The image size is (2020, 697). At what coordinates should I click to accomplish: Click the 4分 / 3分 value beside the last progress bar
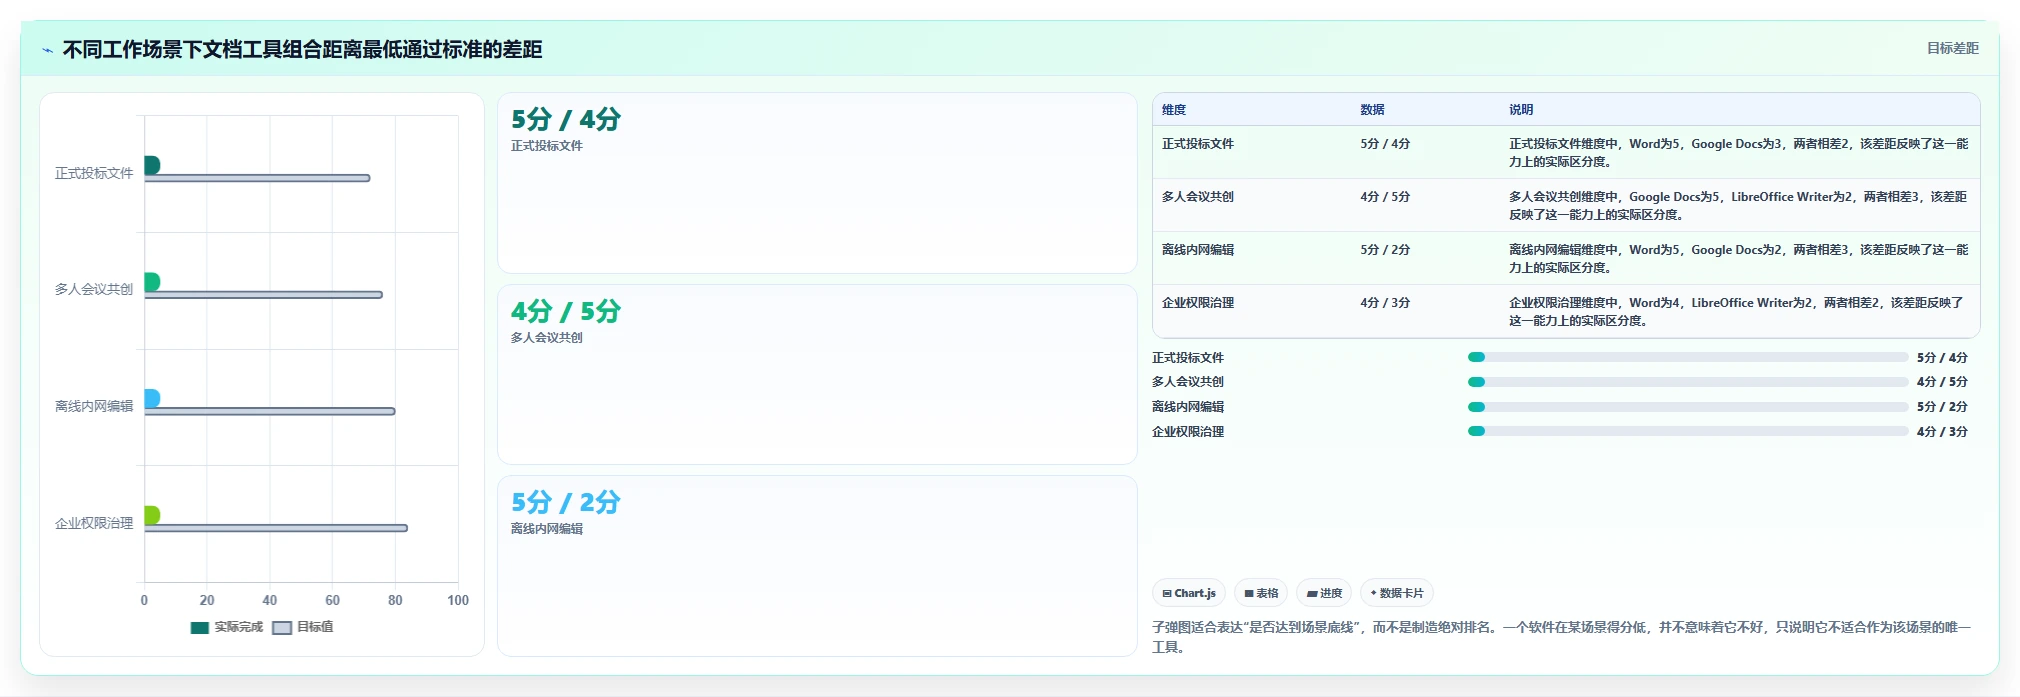pyautogui.click(x=1942, y=432)
